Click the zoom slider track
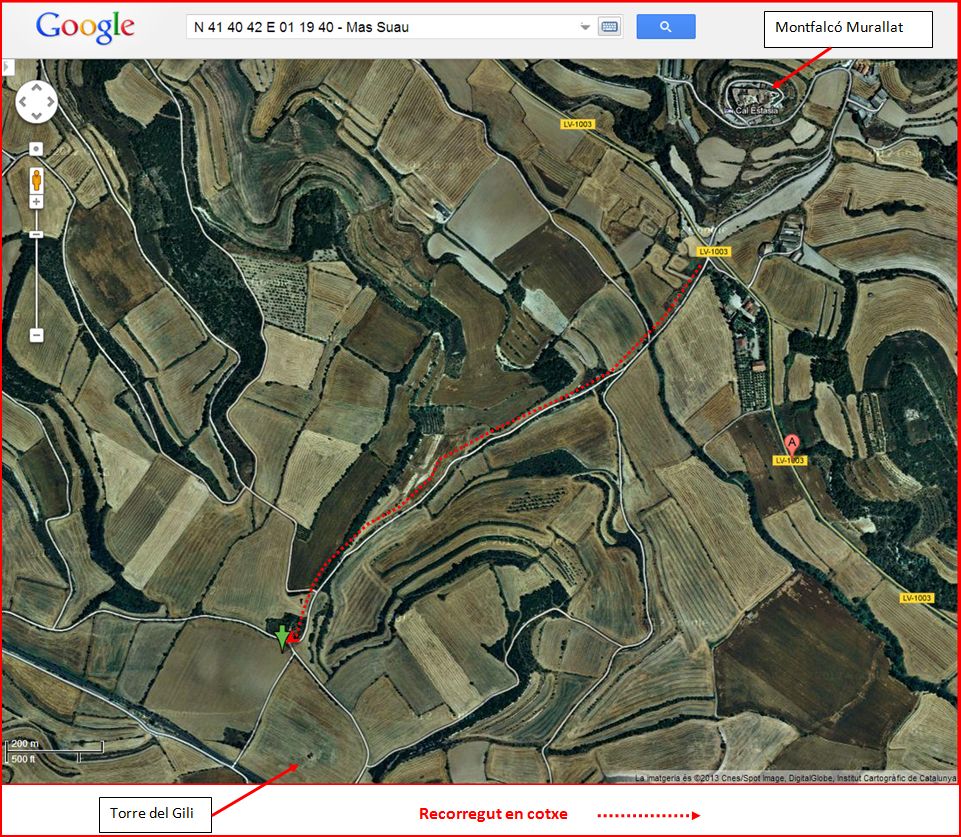Image resolution: width=961 pixels, height=837 pixels. [x=36, y=280]
